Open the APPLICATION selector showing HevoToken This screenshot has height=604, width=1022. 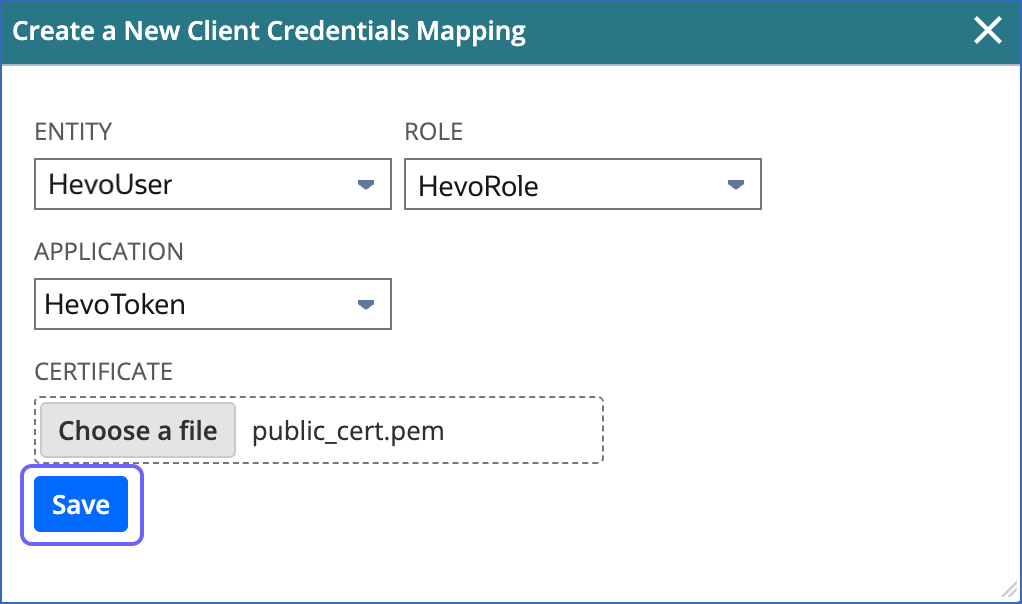[x=212, y=304]
